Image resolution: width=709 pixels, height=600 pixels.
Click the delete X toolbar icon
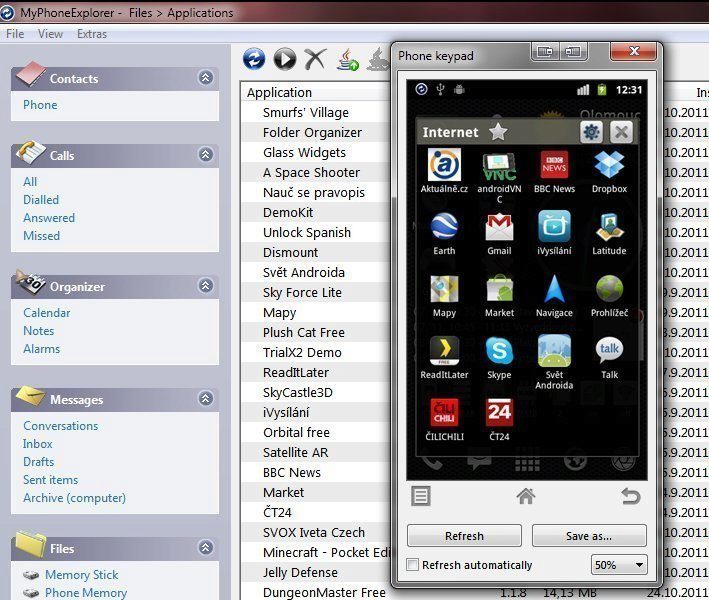click(316, 59)
